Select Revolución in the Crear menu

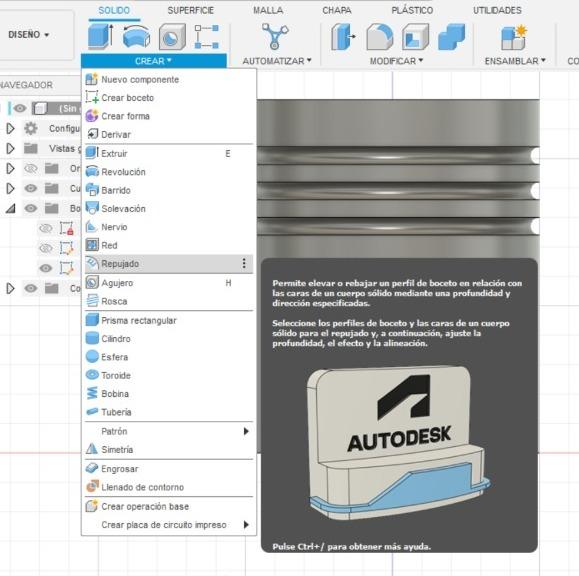(169, 172)
